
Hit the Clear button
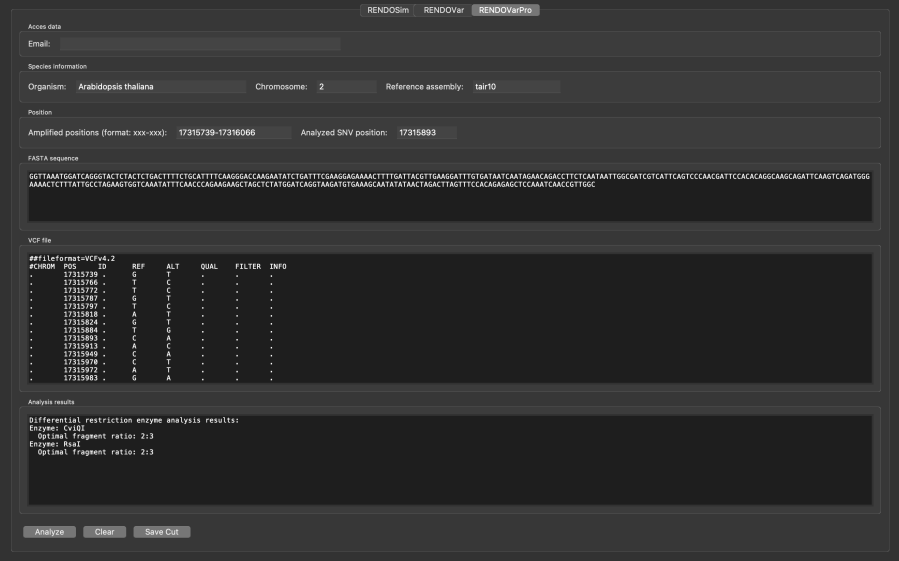click(104, 532)
